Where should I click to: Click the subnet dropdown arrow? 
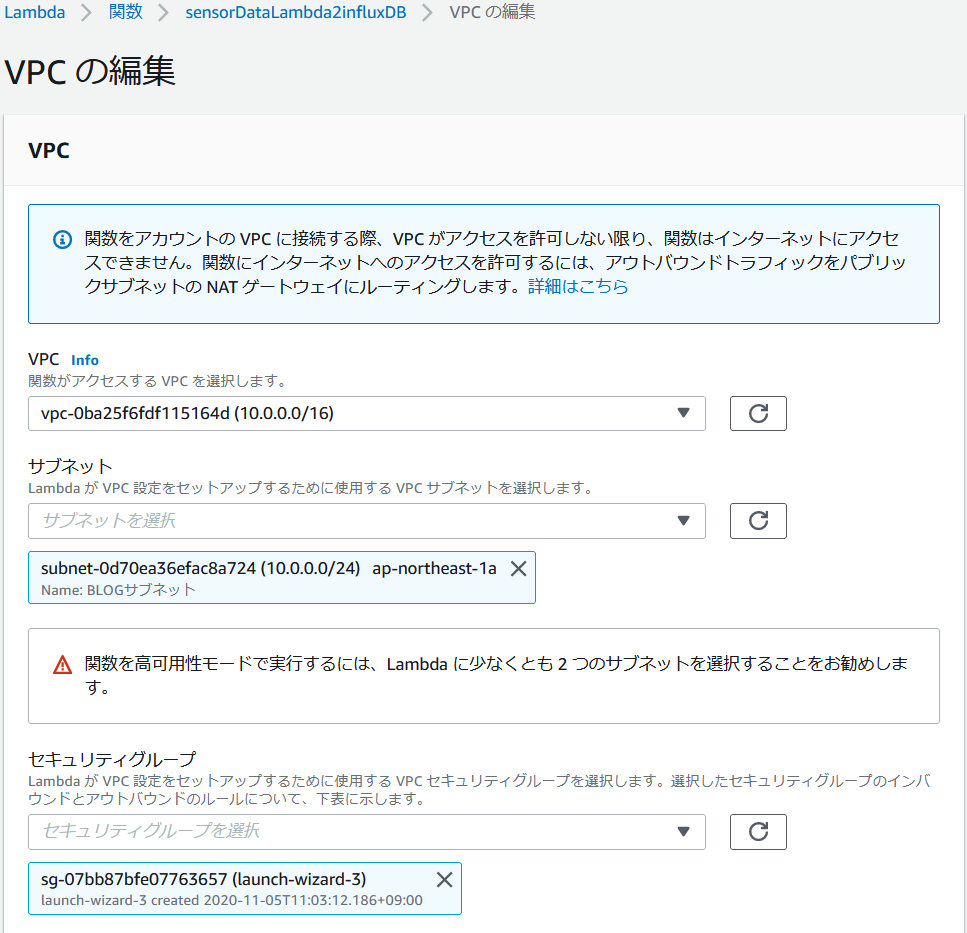(x=683, y=520)
